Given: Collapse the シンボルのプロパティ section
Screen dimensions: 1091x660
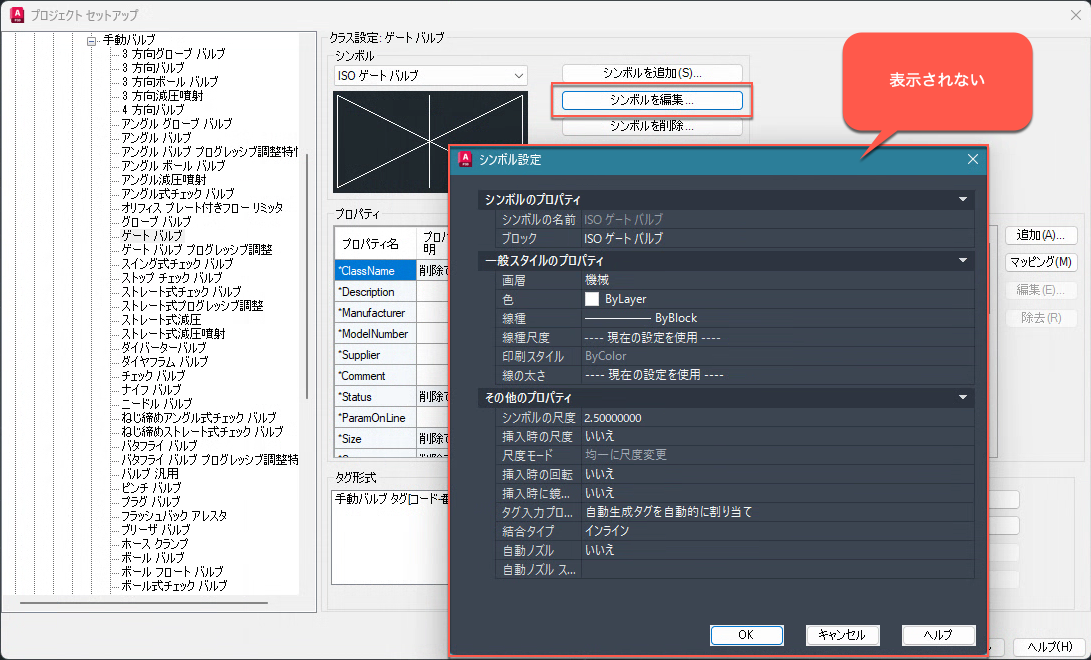Looking at the screenshot, I should tap(964, 198).
